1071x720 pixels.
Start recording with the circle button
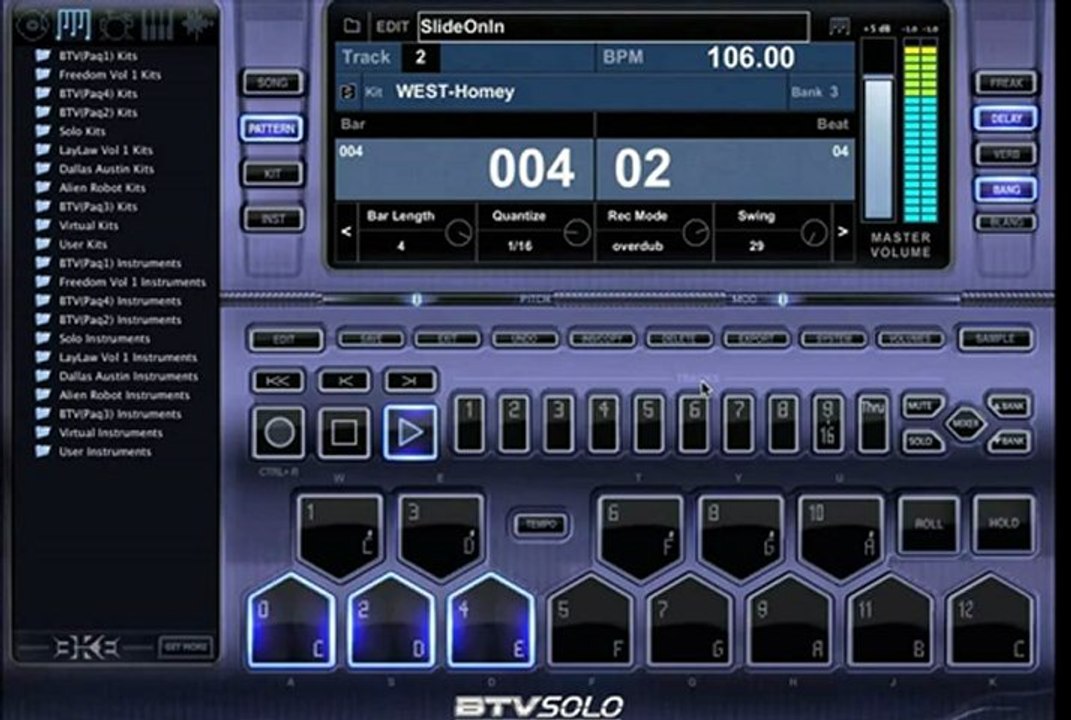[279, 432]
